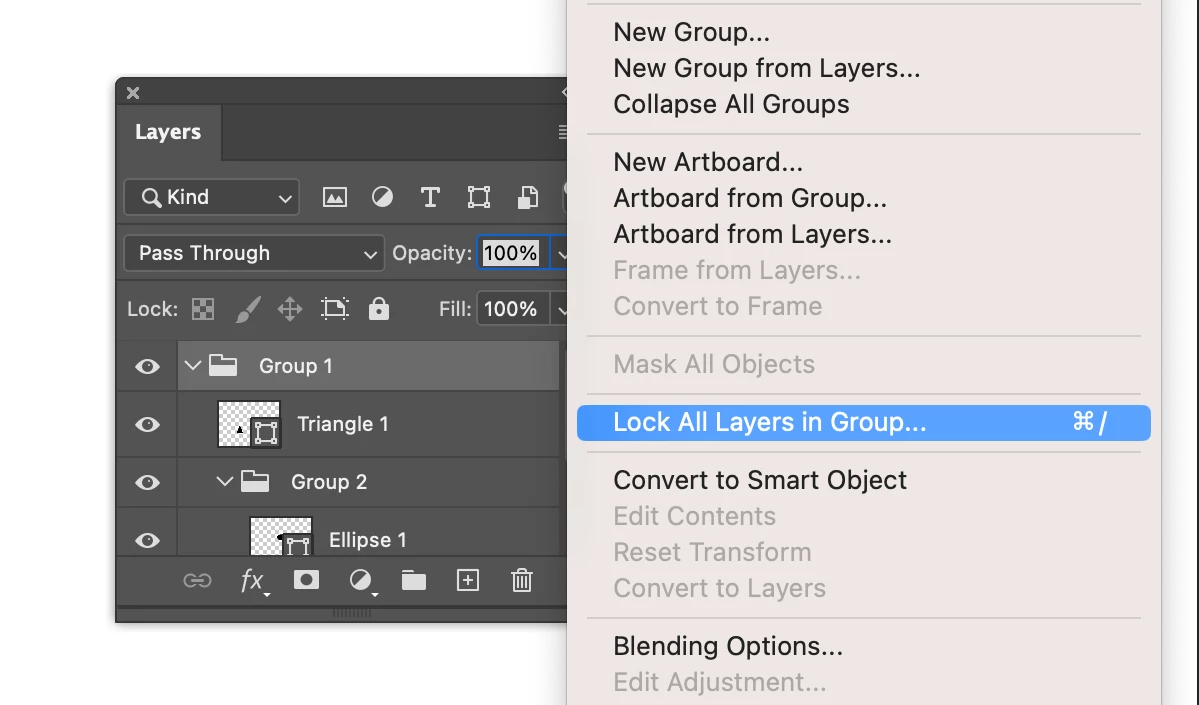The height and width of the screenshot is (705, 1199).
Task: Prevent auto-nesting in artboards lock icon
Action: click(335, 309)
